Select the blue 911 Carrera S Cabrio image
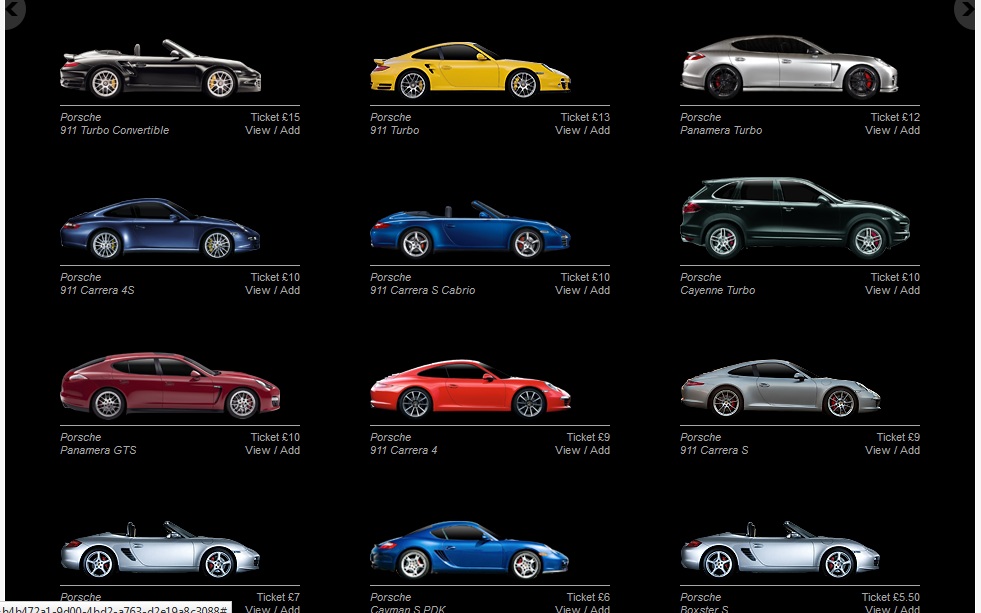This screenshot has height=613, width=981. (470, 230)
